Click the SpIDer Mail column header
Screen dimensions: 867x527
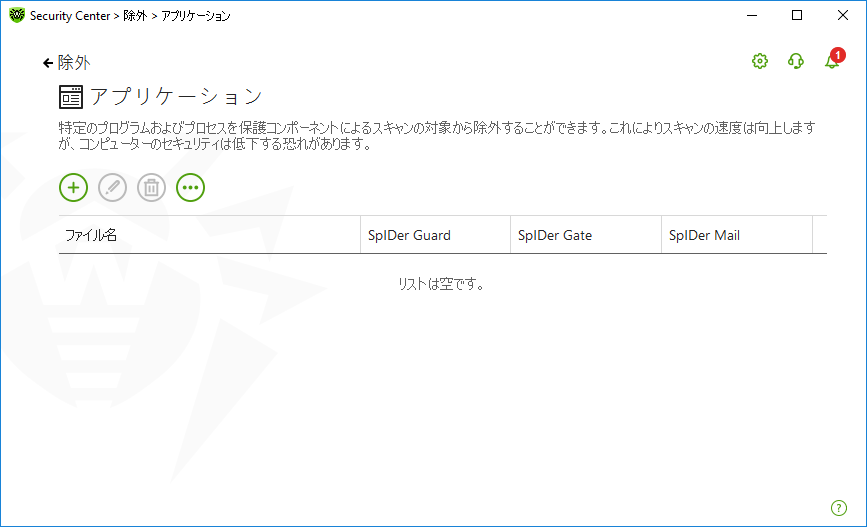737,235
